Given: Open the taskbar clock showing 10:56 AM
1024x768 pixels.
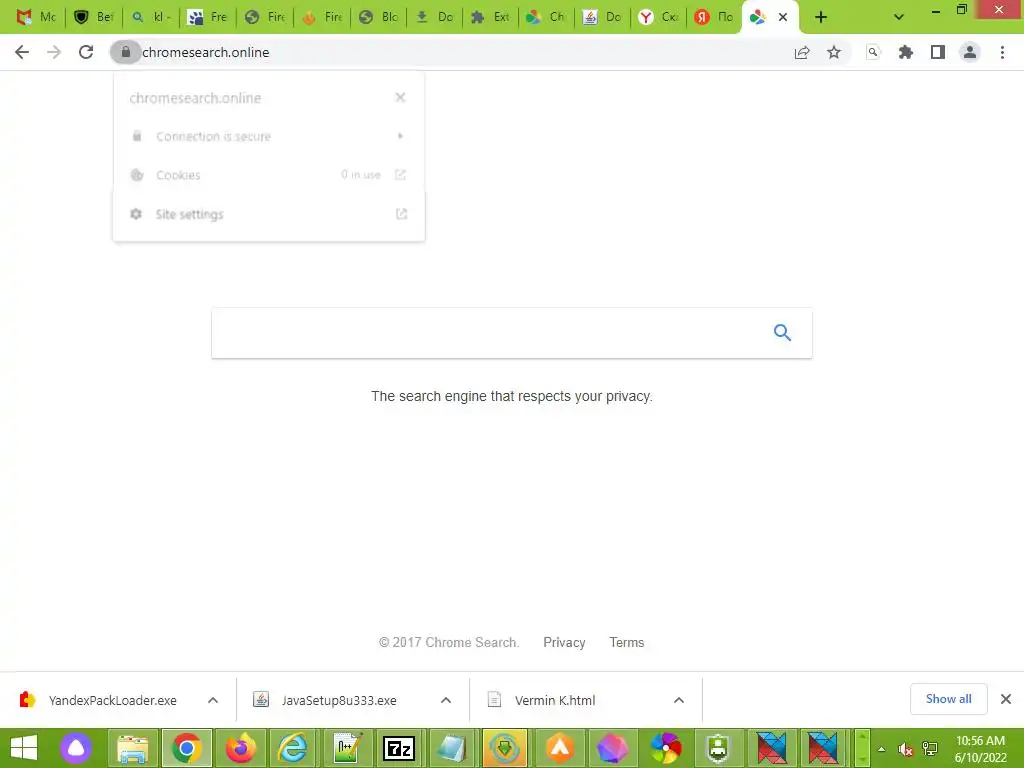Looking at the screenshot, I should pyautogui.click(x=980, y=748).
